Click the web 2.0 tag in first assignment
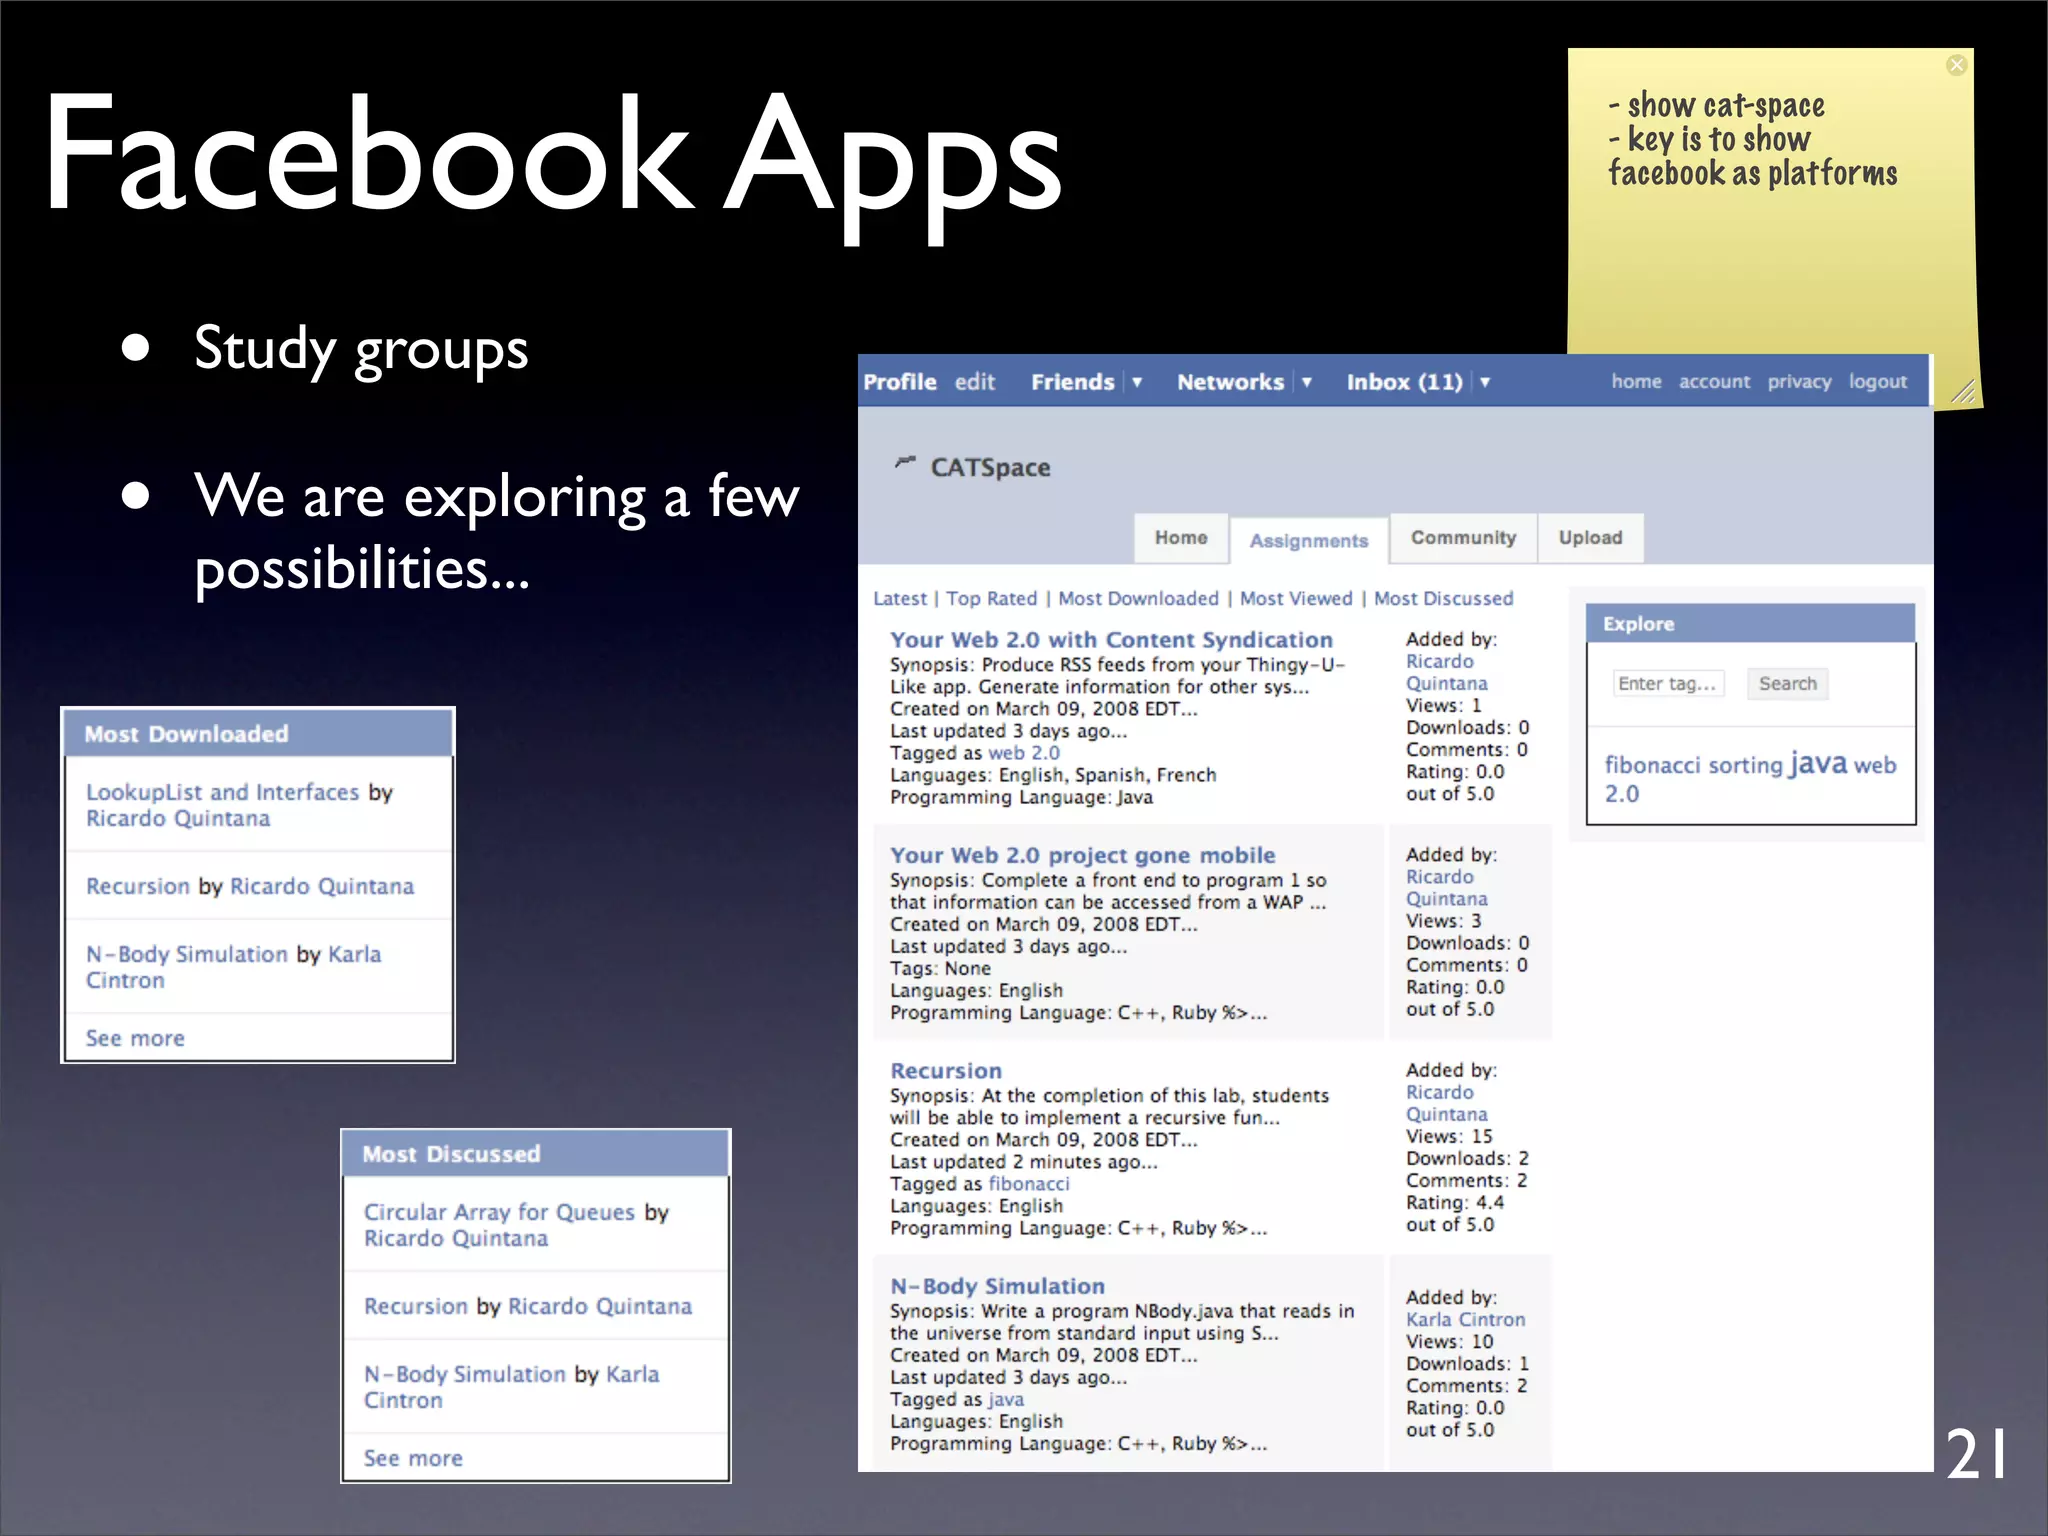2048x1536 pixels. tap(1024, 753)
